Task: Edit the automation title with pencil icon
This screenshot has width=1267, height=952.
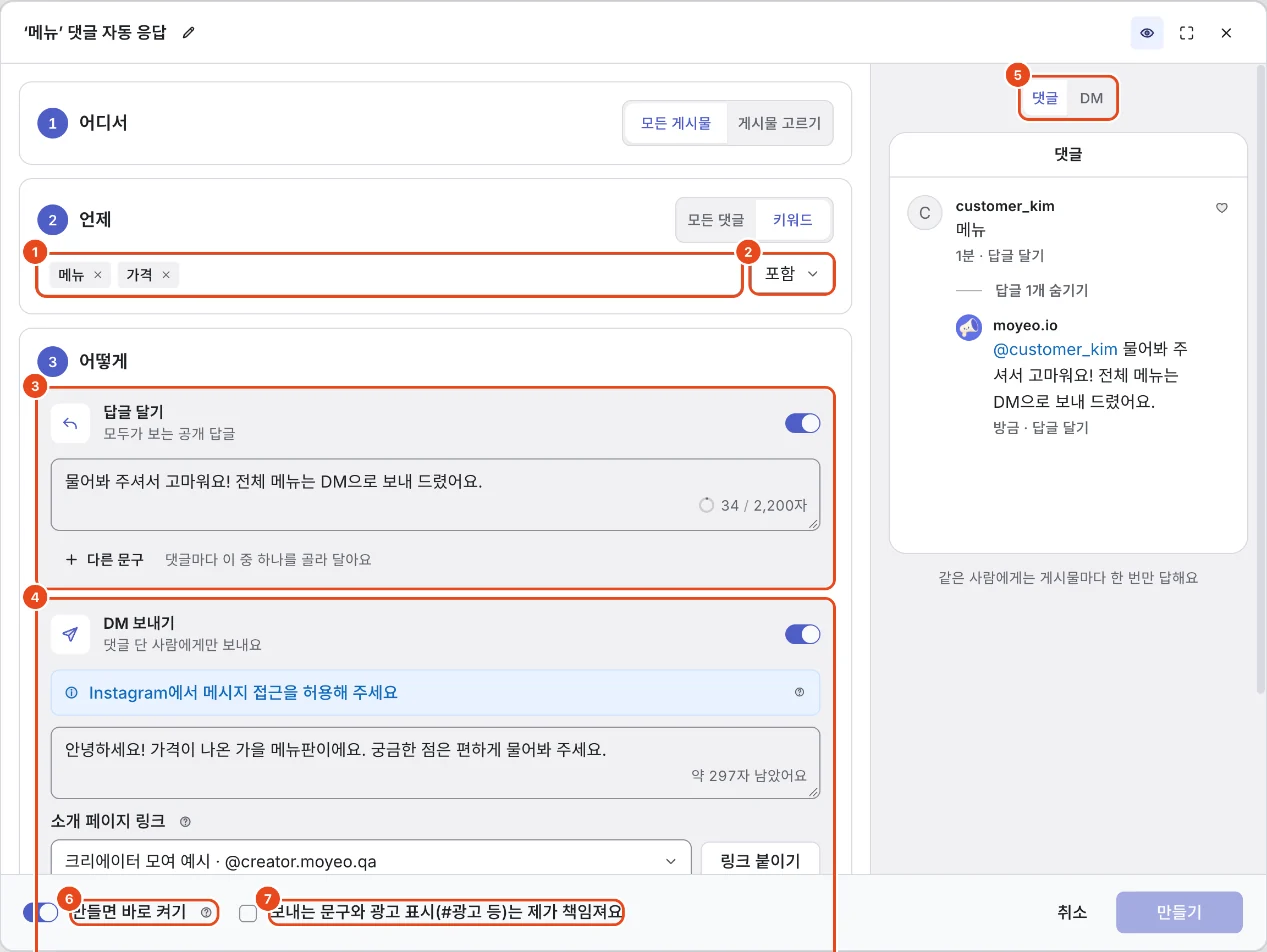Action: [189, 32]
